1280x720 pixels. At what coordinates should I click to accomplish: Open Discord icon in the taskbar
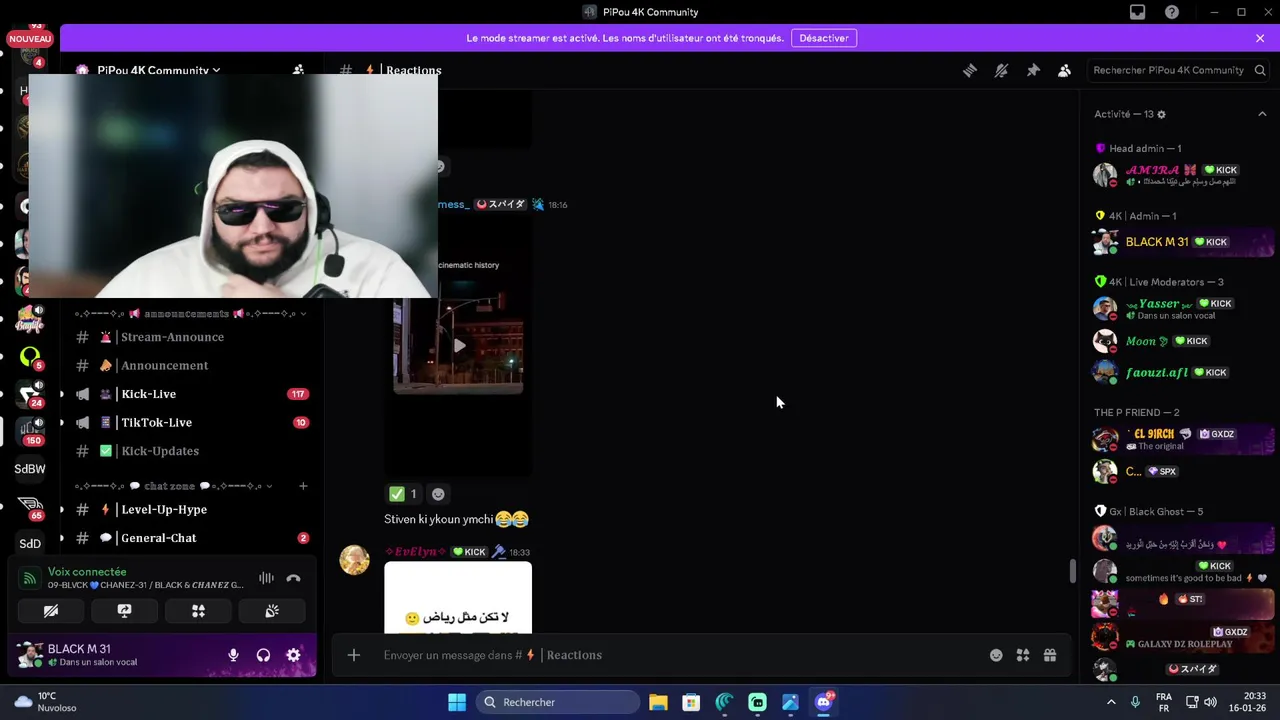tap(824, 702)
